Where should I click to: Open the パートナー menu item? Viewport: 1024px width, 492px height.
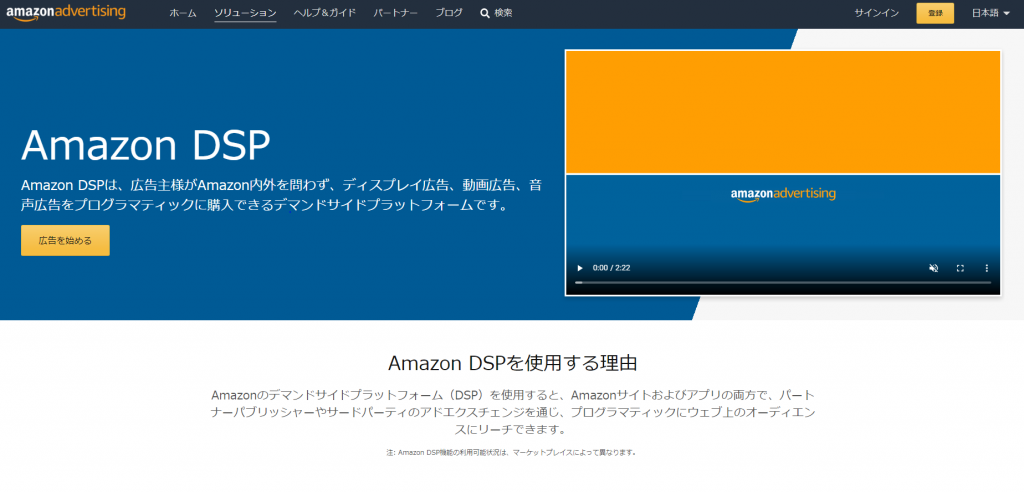click(396, 13)
